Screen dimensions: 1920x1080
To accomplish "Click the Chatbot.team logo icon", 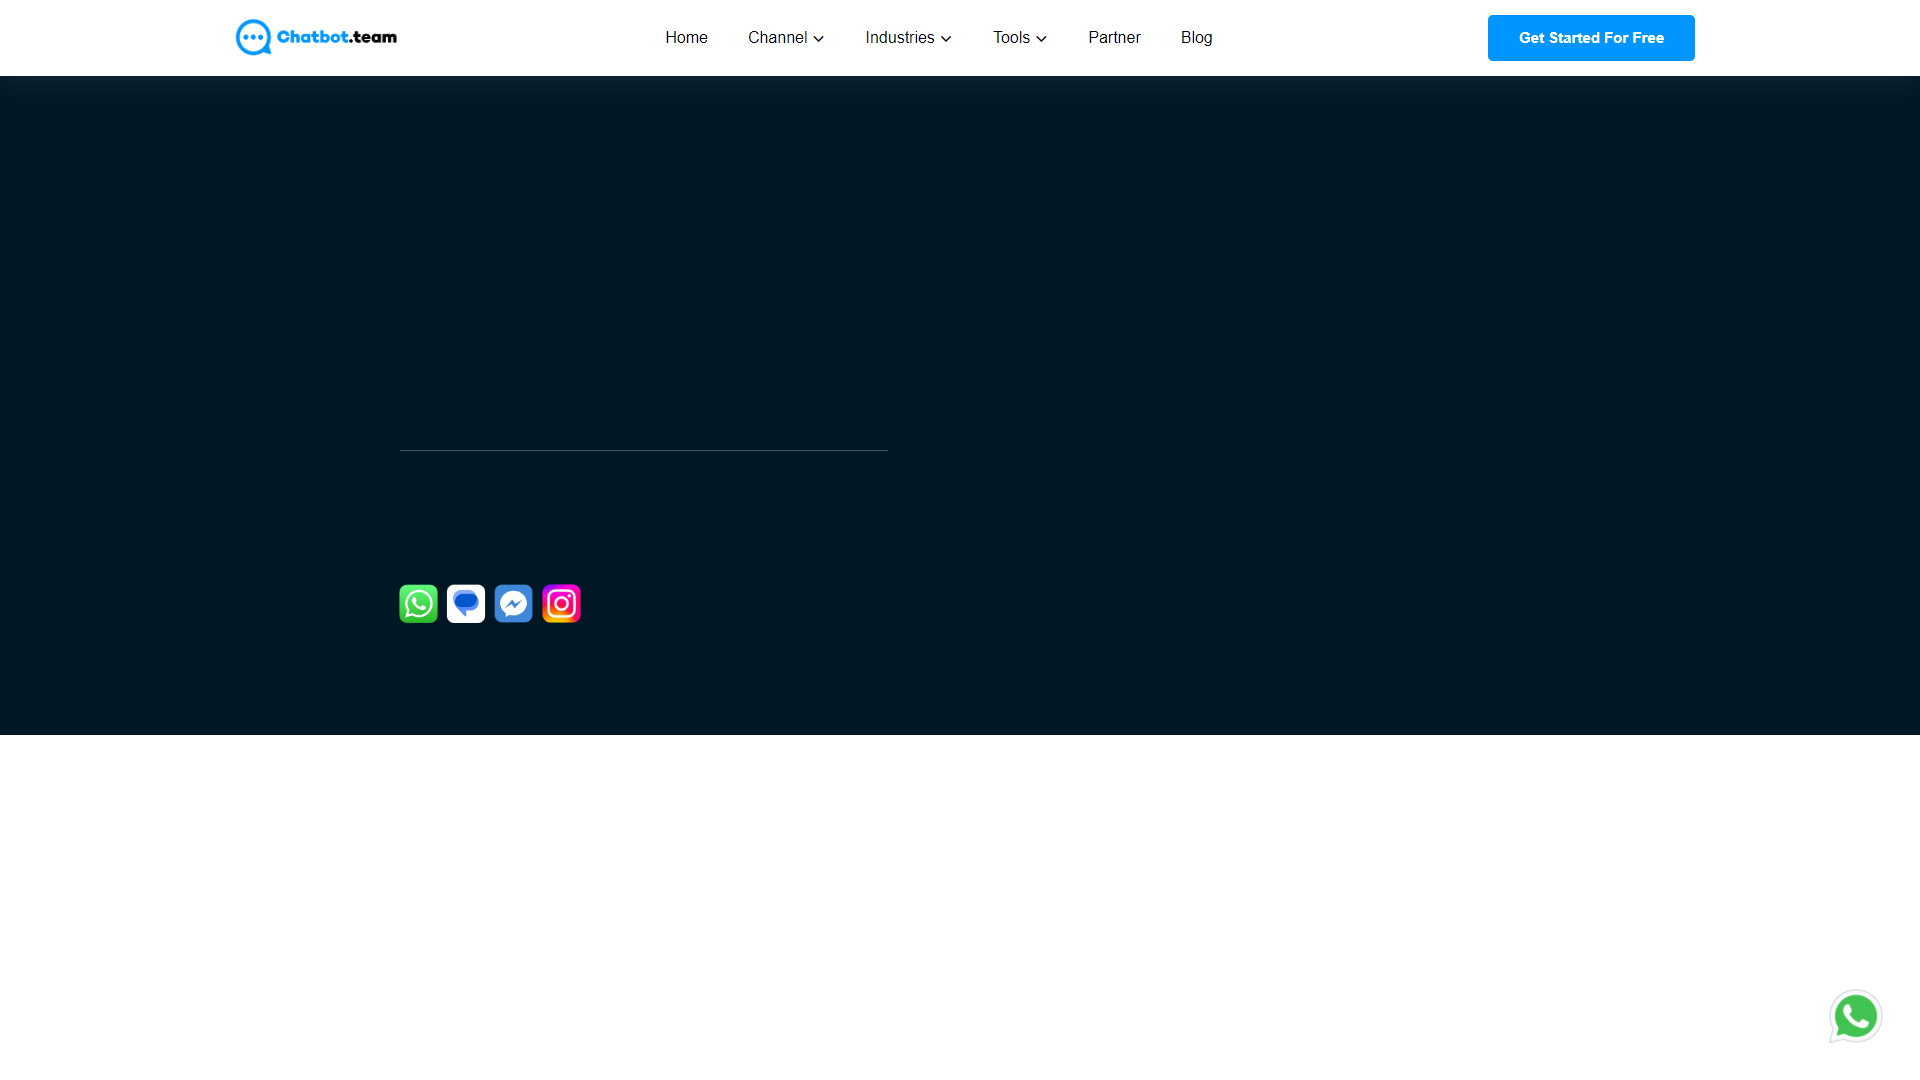I will [x=252, y=37].
